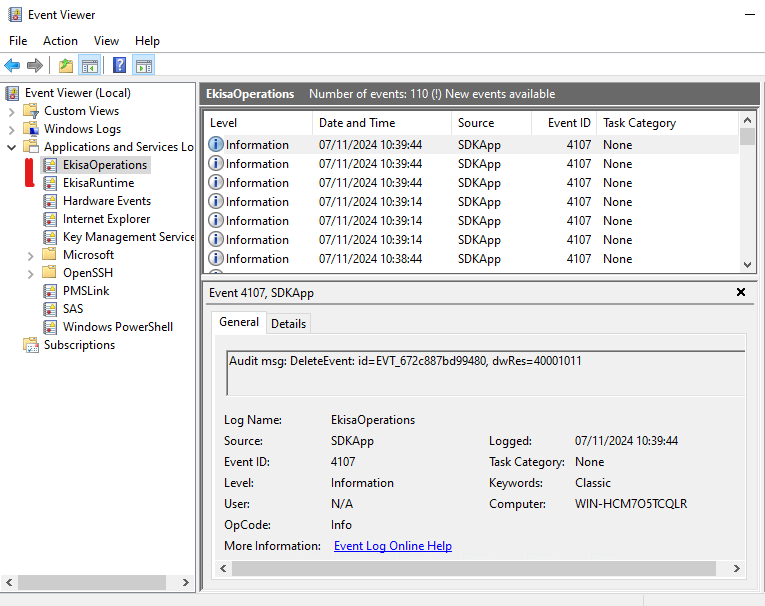Screen dimensions: 765x606
Task: Click the Forward arrow toolbar icon
Action: pos(35,66)
